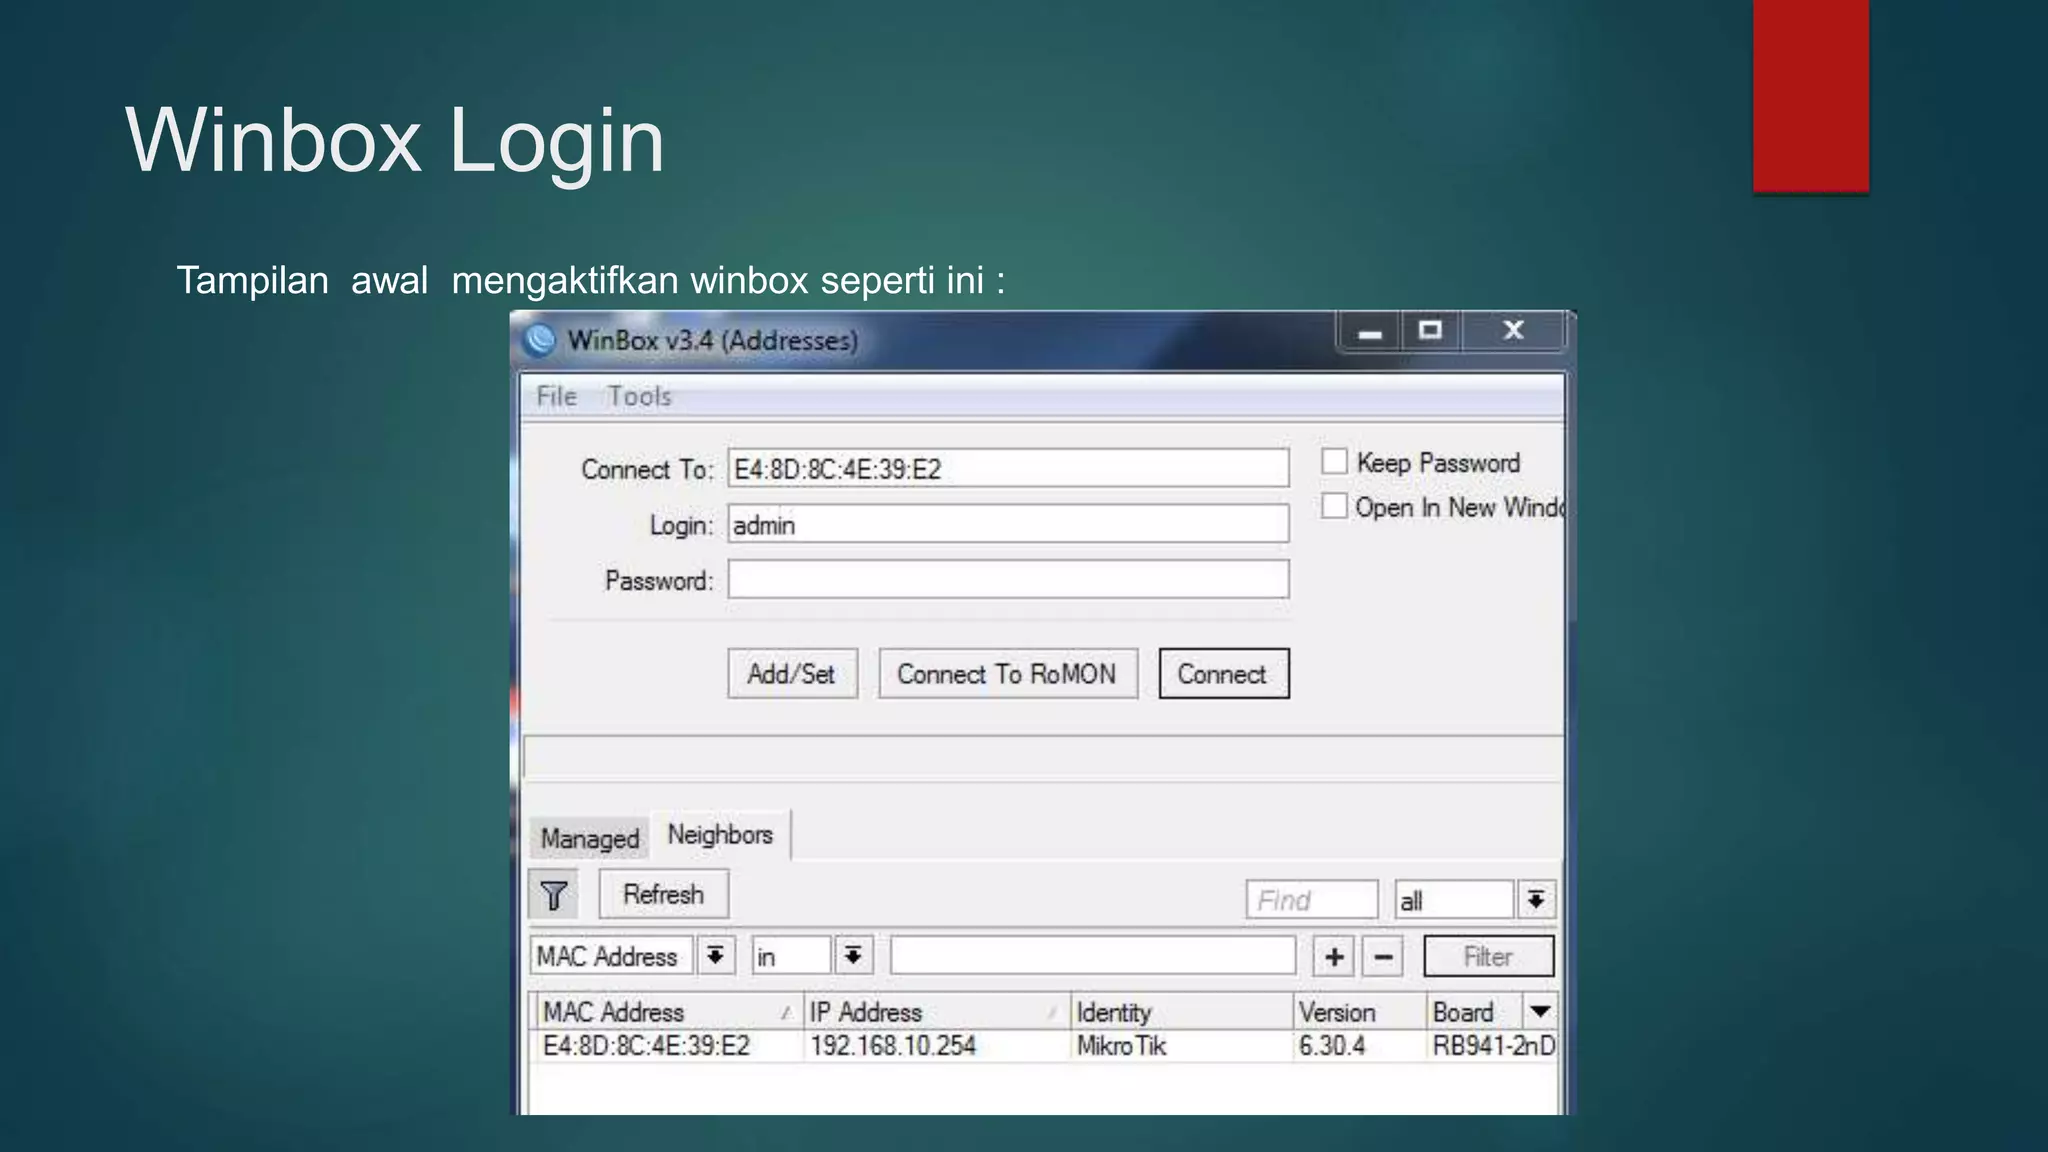Click the RB941-2nD board cell
This screenshot has height=1152, width=2048.
pyautogui.click(x=1493, y=1046)
